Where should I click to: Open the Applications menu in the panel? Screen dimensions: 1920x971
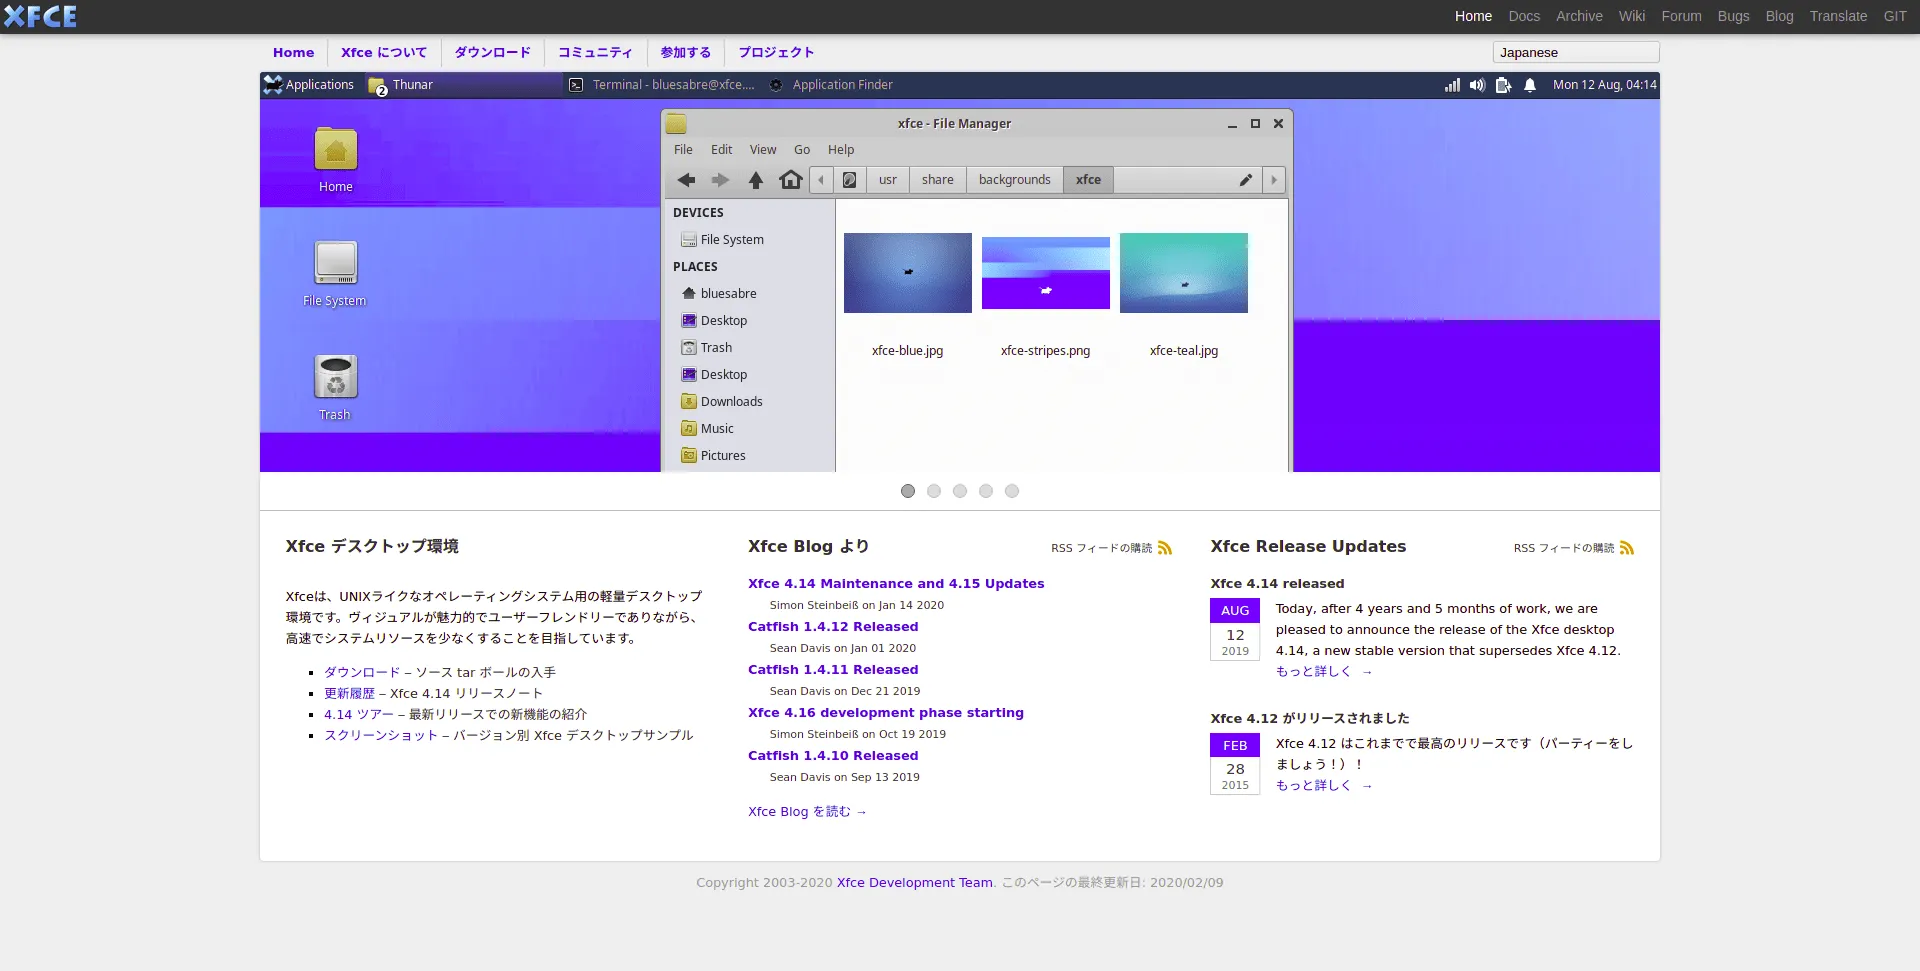coord(309,85)
